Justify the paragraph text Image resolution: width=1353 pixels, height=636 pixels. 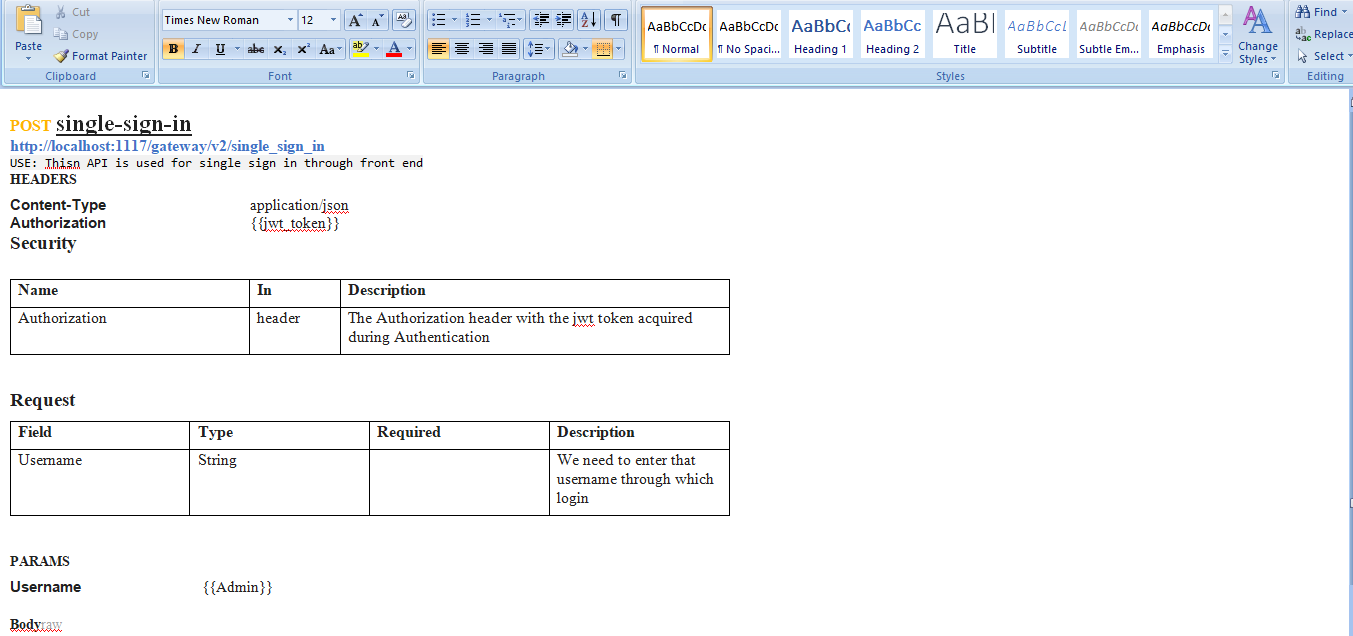(x=509, y=49)
